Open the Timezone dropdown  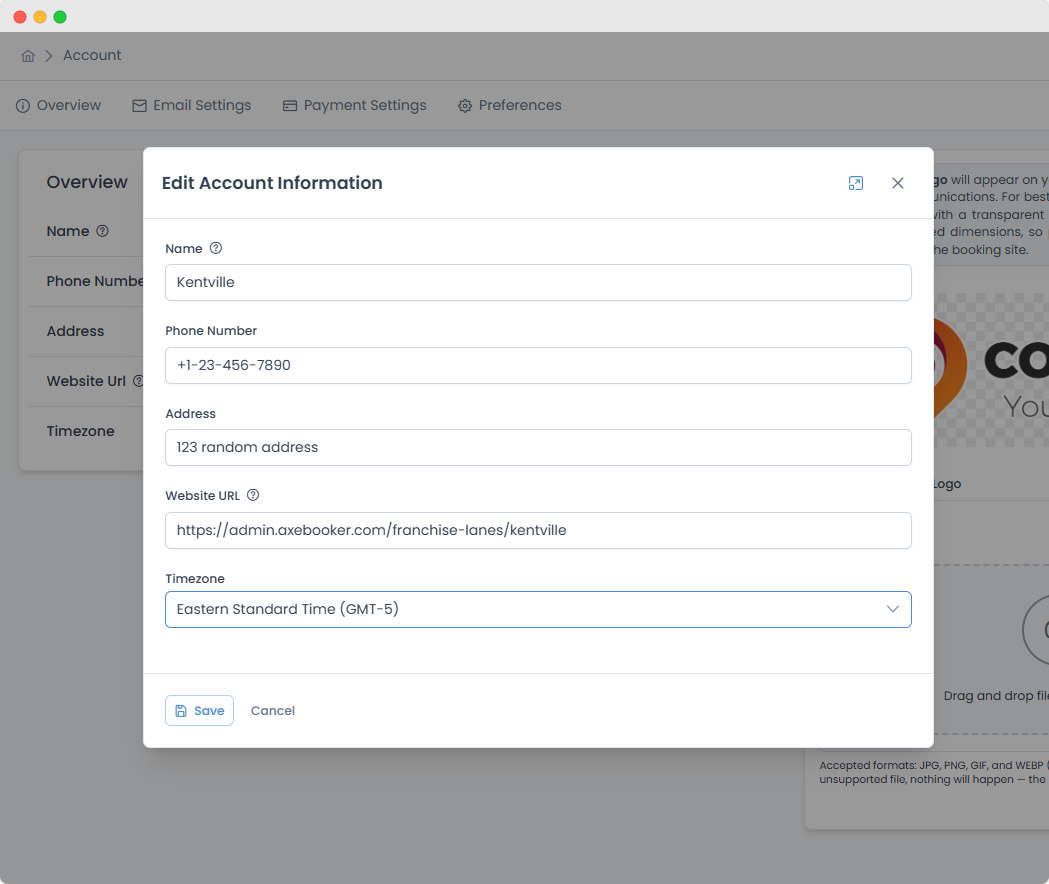(x=538, y=609)
